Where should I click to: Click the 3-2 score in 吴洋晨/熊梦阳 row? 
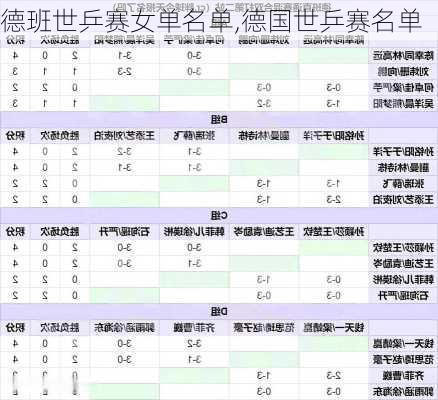click(x=264, y=104)
